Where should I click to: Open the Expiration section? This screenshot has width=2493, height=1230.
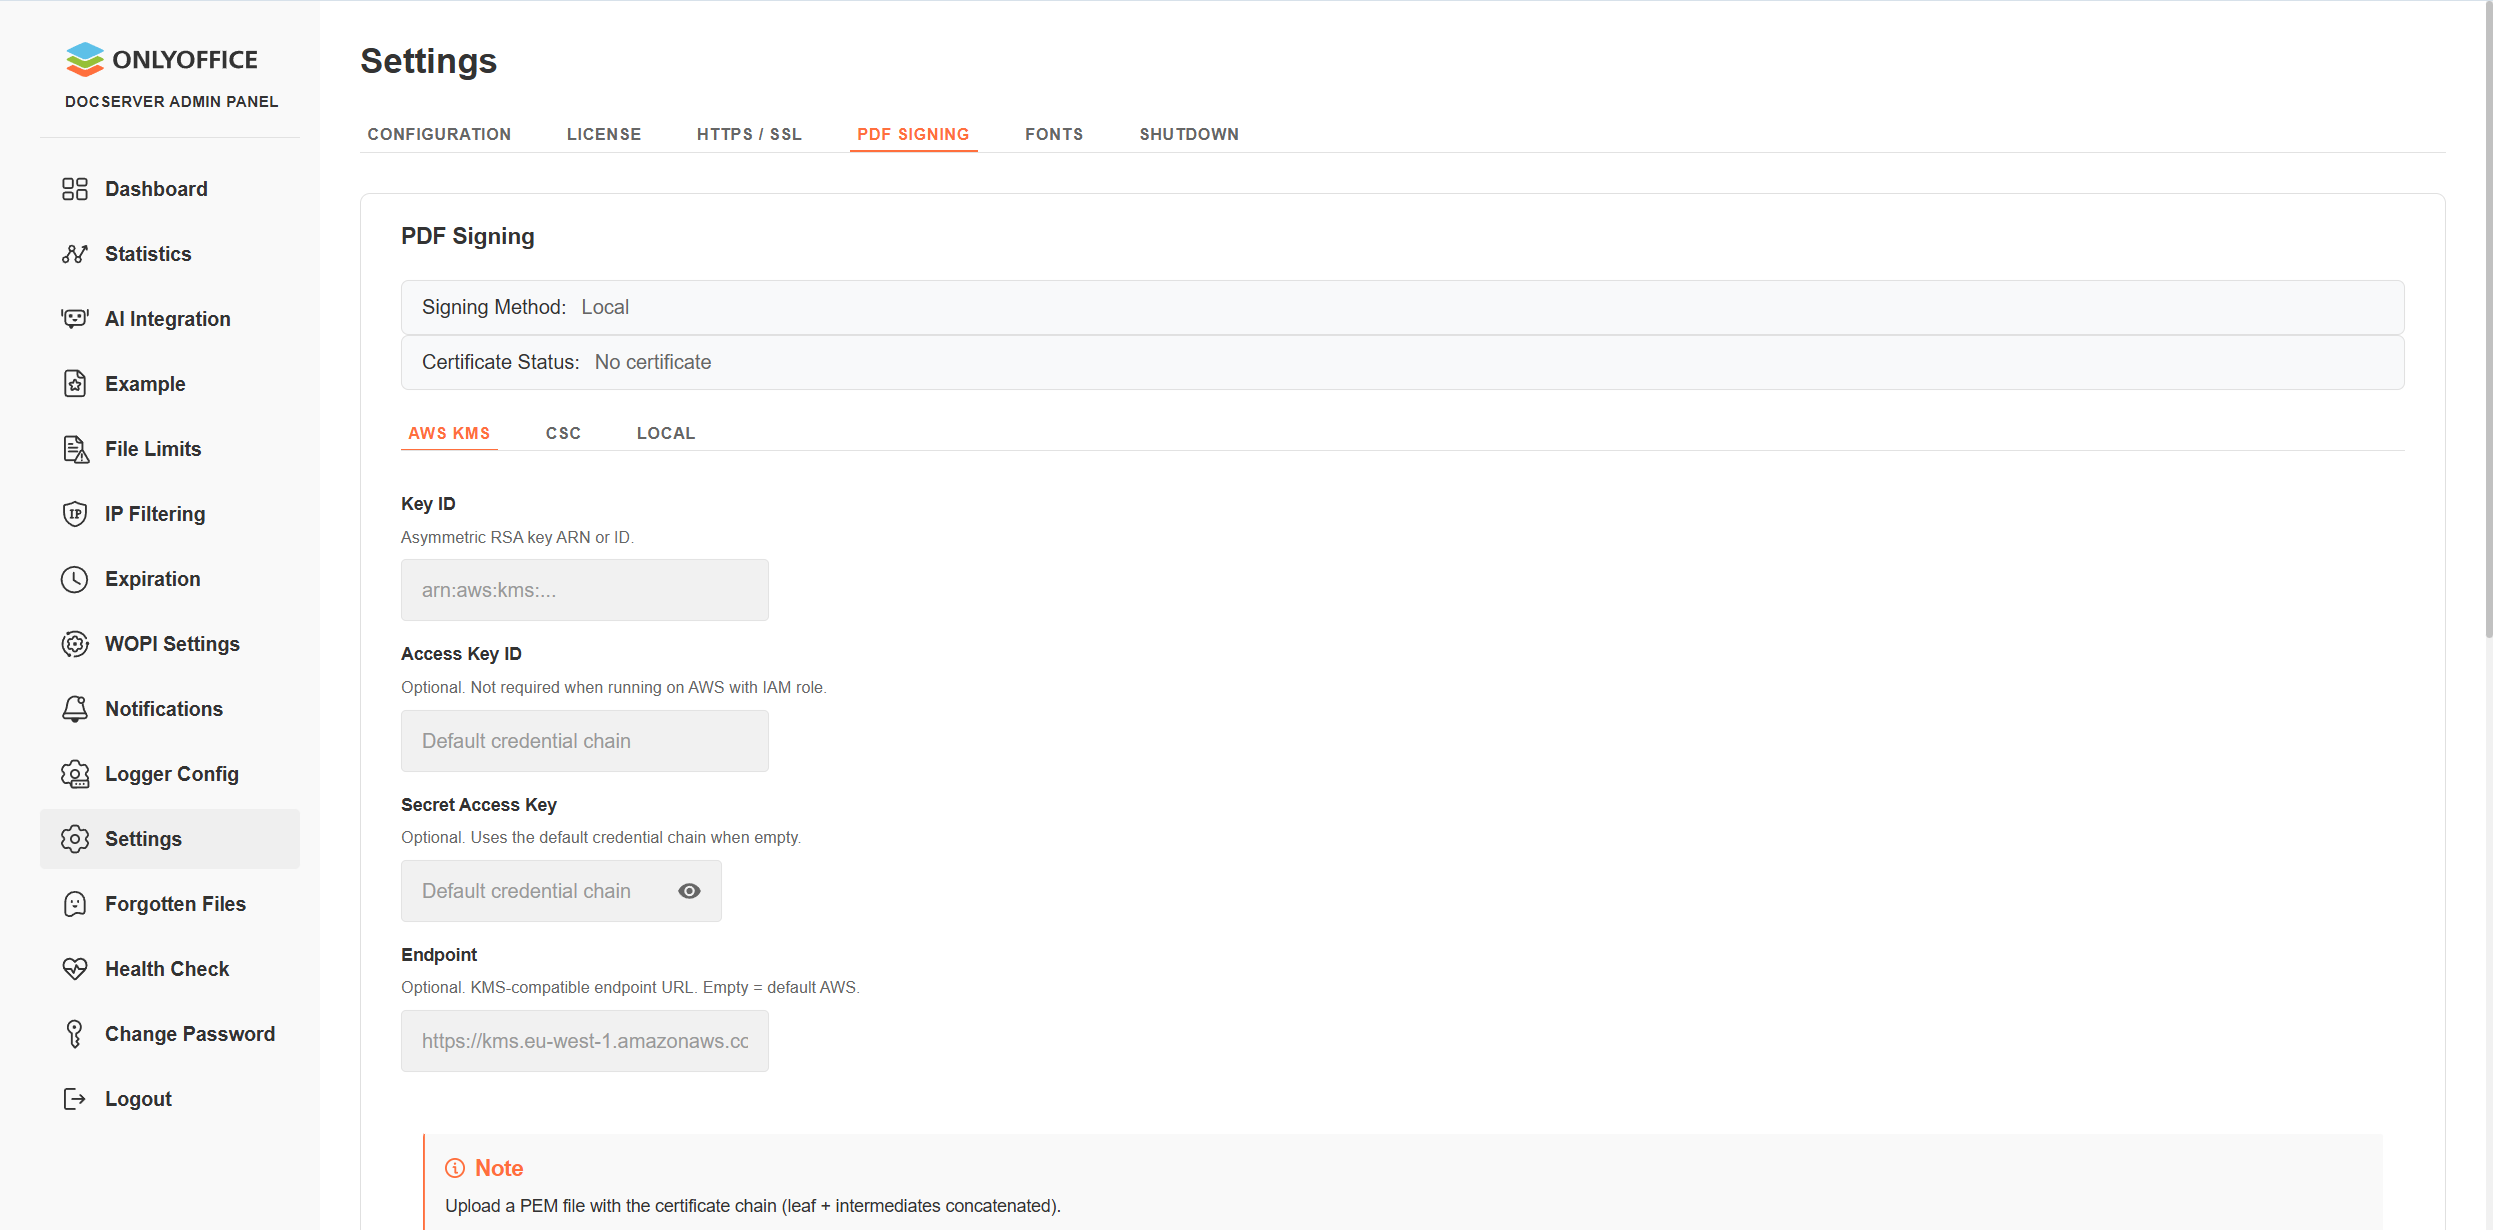pos(152,578)
